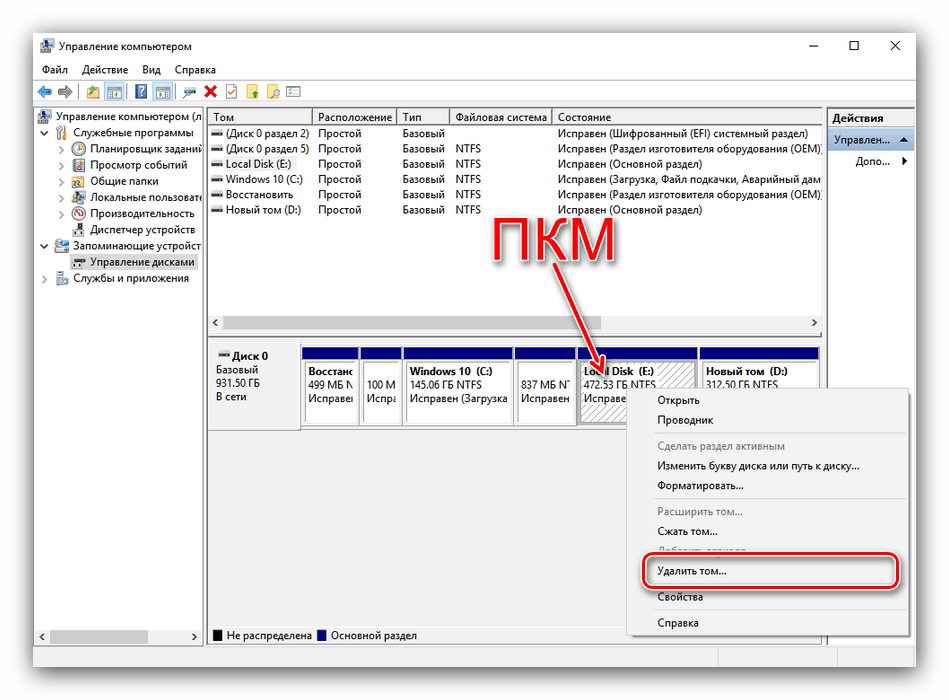
Task: Open the Действие menu
Action: (105, 70)
